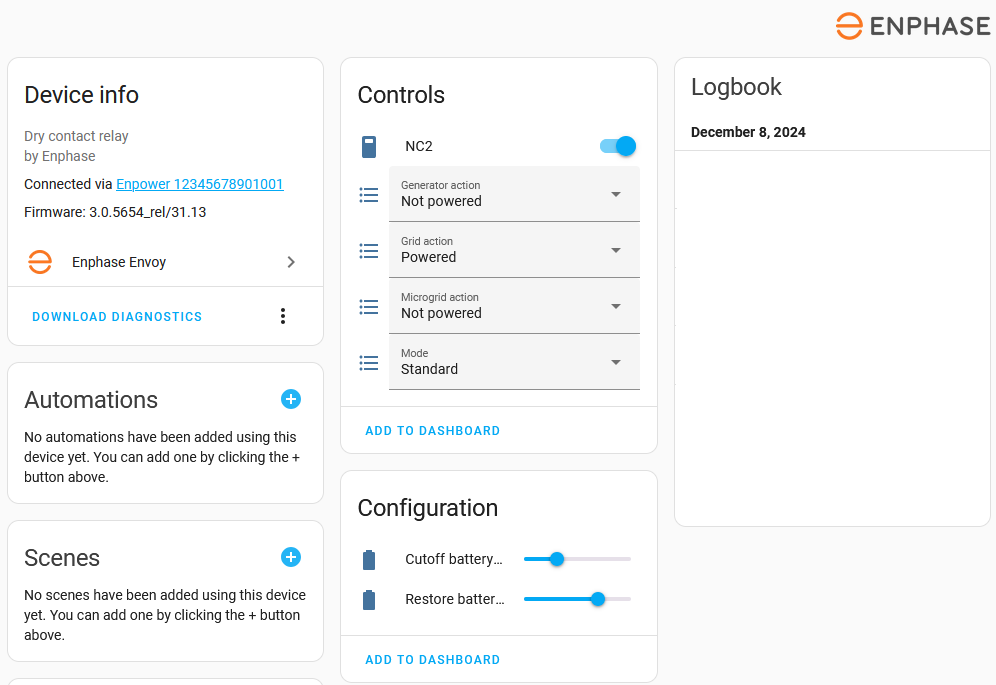This screenshot has height=685, width=996.
Task: Expand the Grid action dropdown
Action: (514, 250)
